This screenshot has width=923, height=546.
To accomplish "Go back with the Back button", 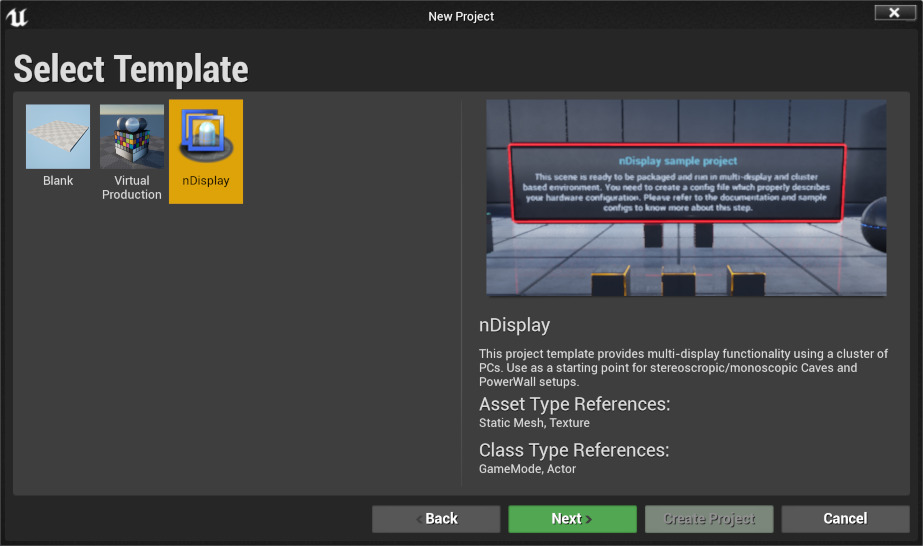I will [x=436, y=519].
